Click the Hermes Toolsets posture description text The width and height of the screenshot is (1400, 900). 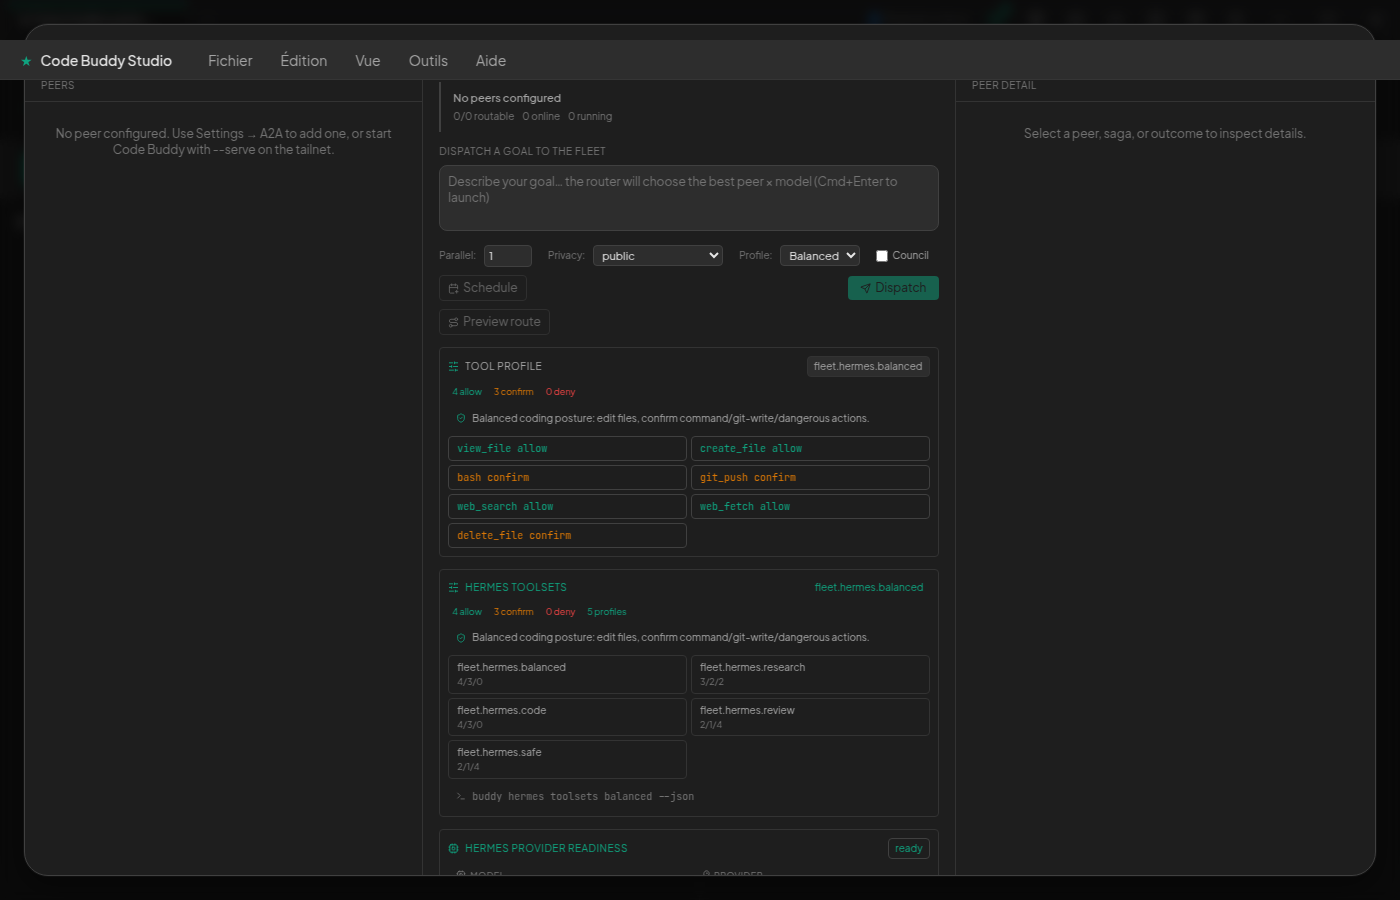pyautogui.click(x=670, y=637)
